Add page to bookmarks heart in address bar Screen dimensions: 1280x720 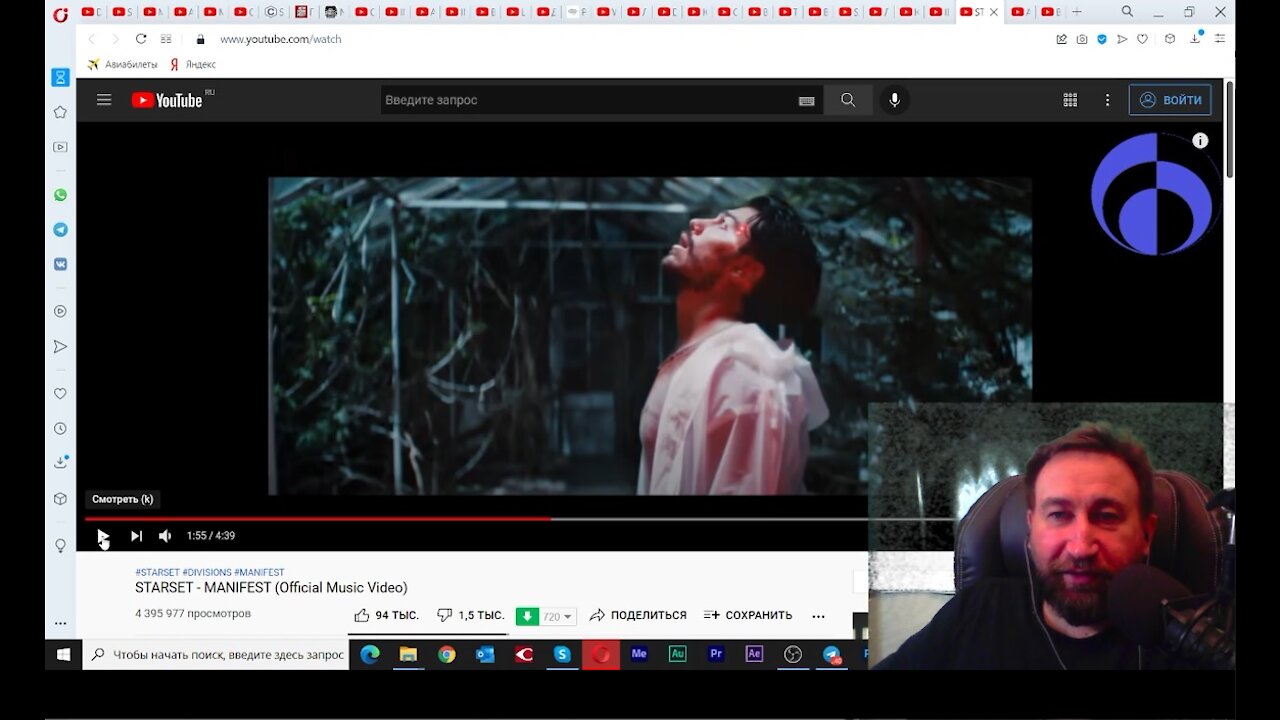(x=1142, y=39)
